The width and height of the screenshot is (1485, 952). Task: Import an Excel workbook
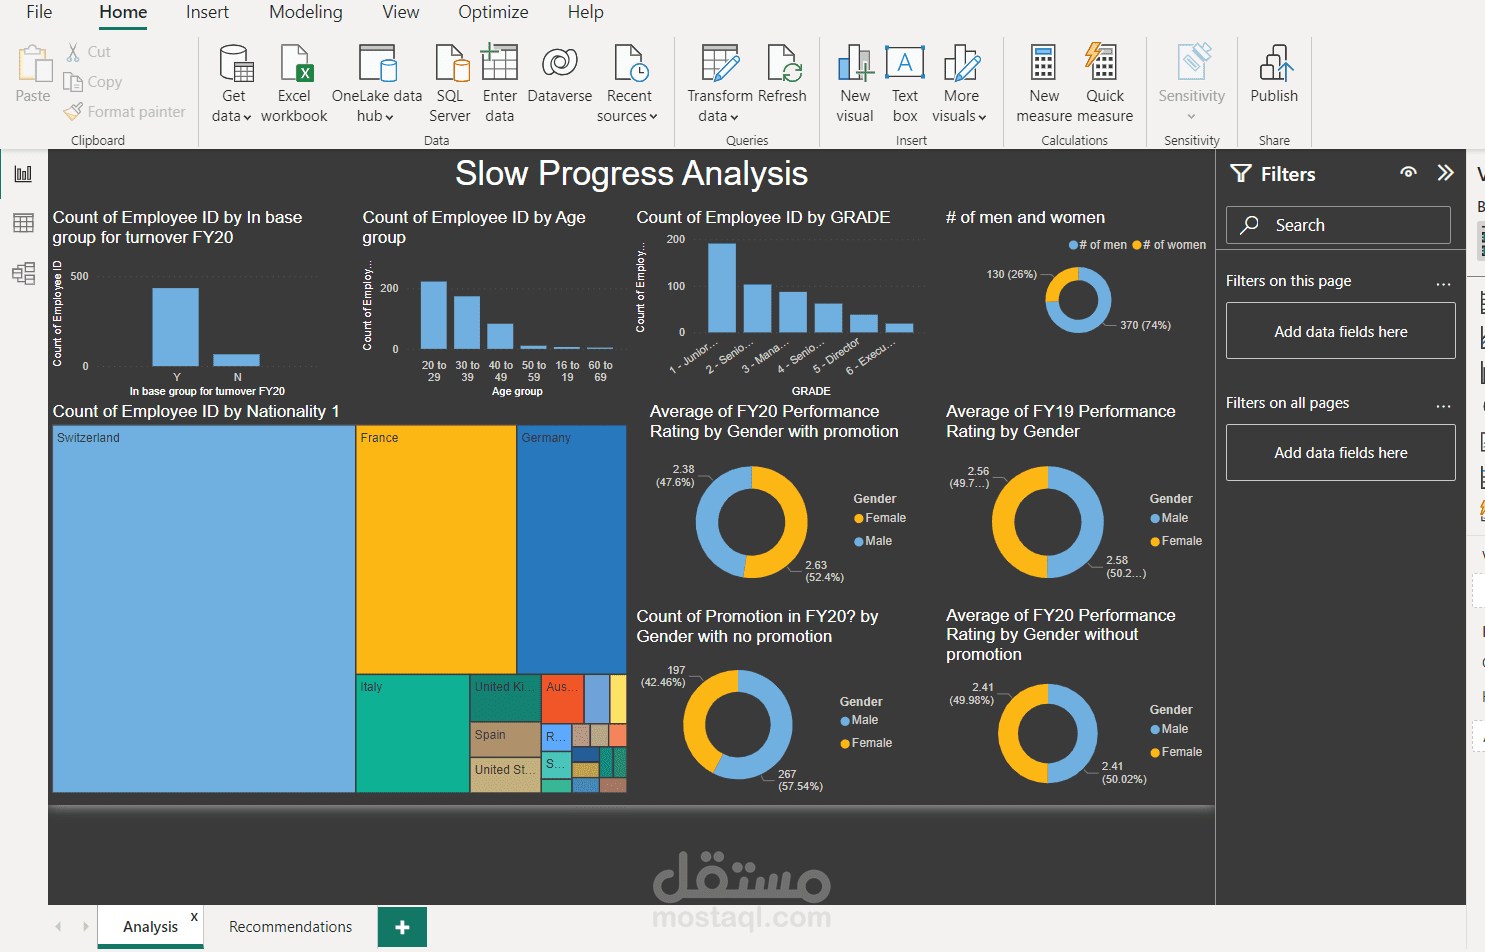(293, 80)
